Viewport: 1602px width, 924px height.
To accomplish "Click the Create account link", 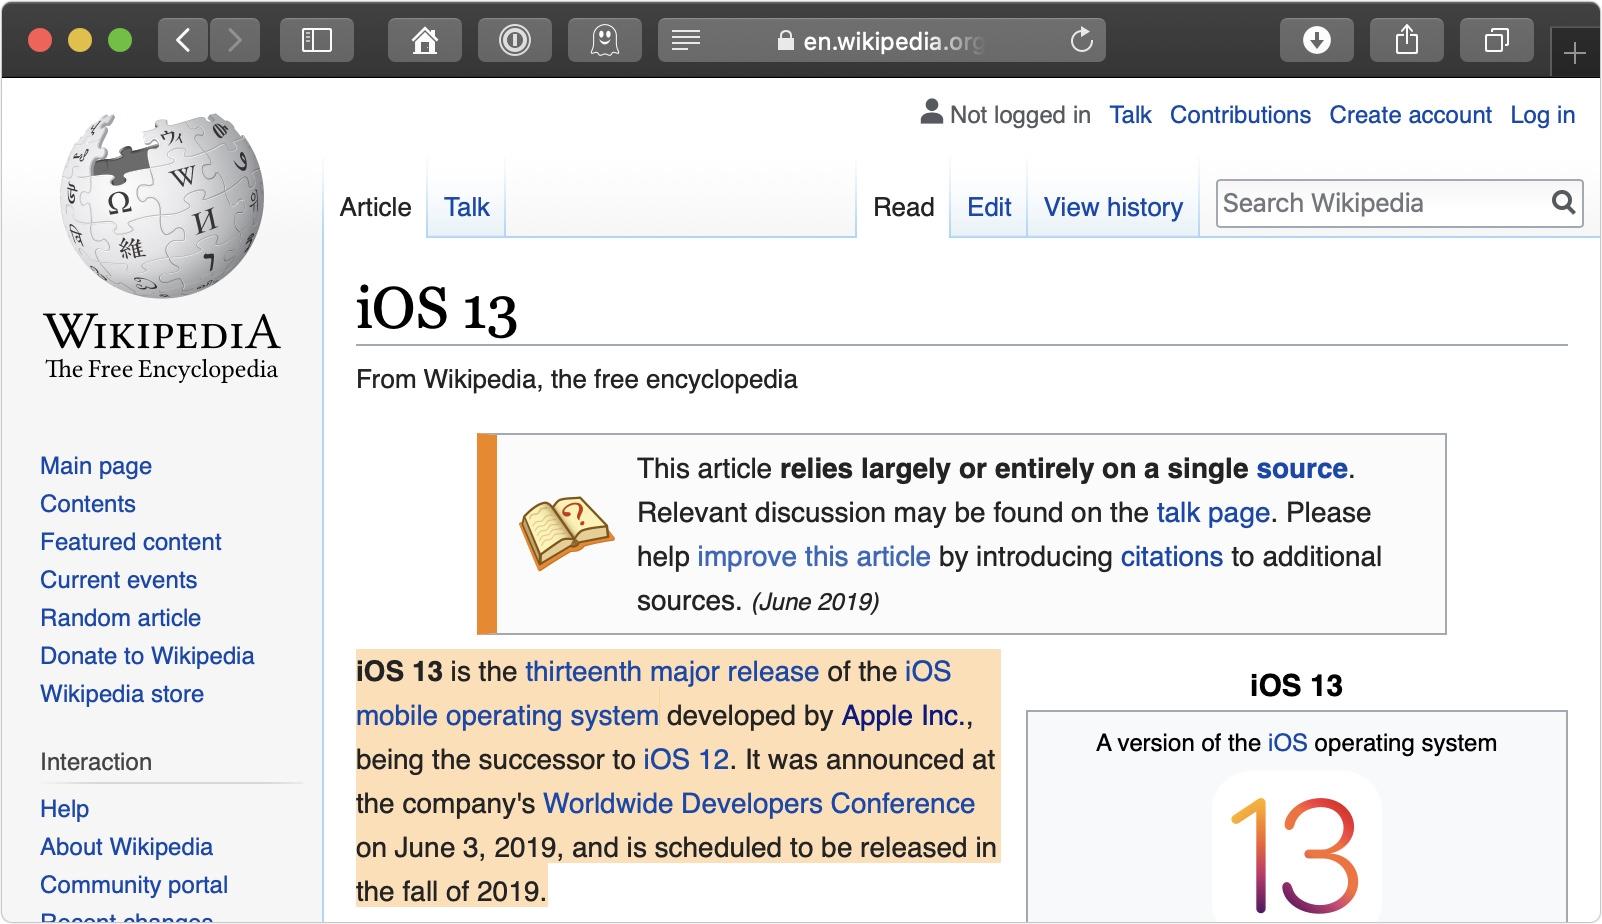I will 1410,115.
